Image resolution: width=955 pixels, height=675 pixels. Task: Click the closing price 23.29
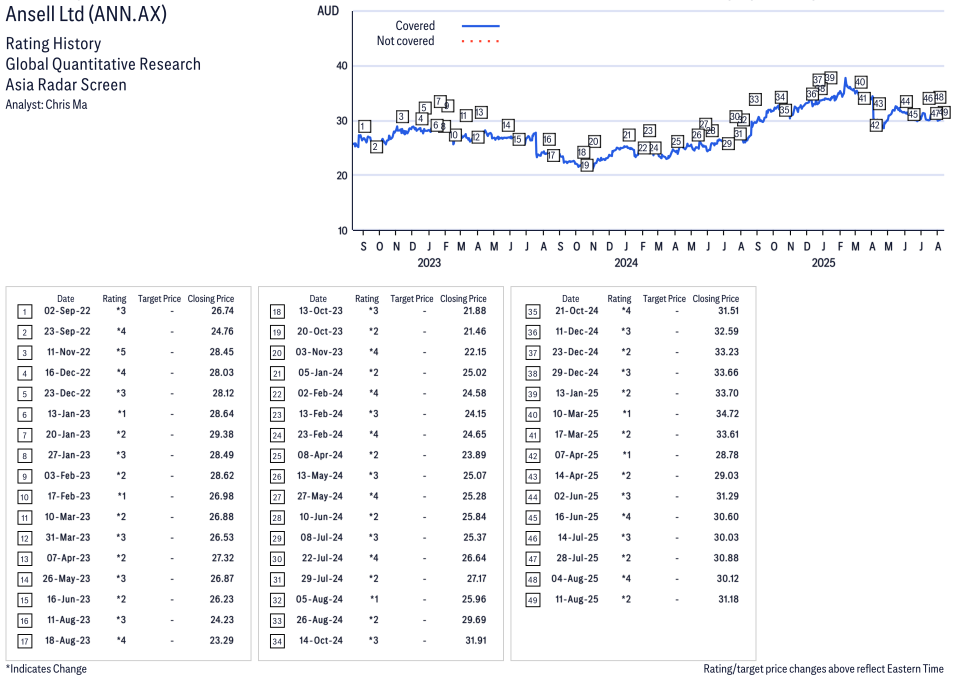point(222,640)
